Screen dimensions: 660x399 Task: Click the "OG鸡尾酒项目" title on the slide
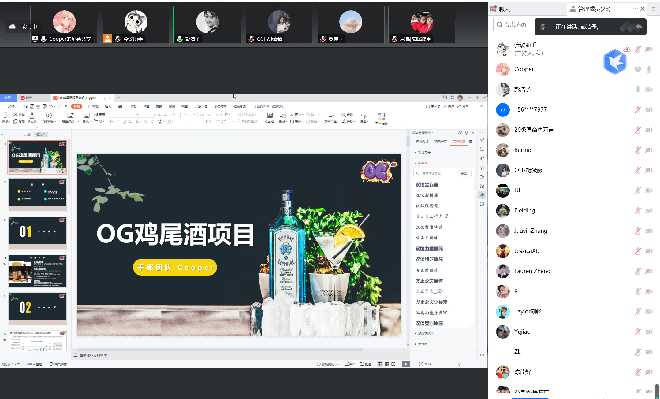(x=176, y=235)
